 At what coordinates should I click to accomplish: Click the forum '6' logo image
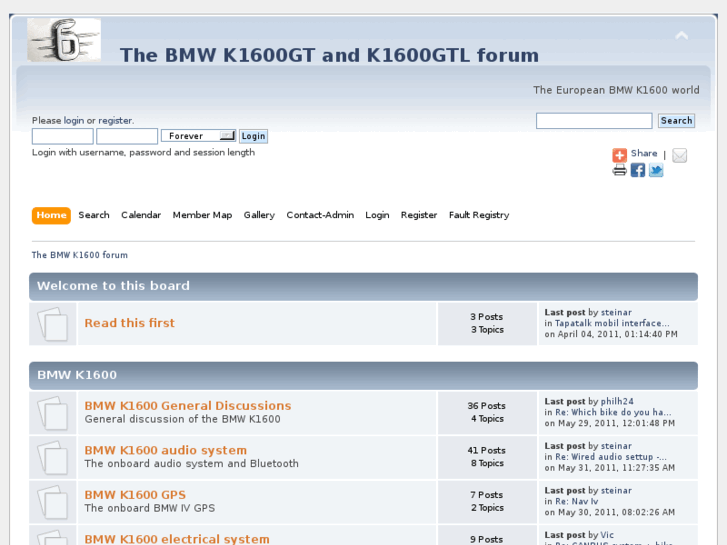[64, 40]
